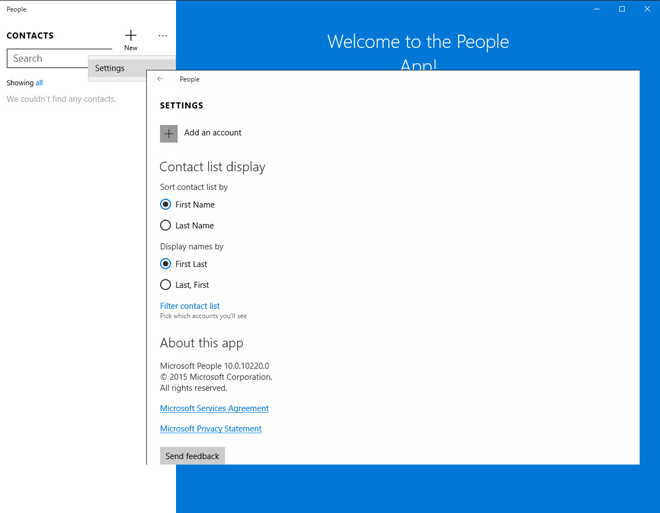Maximize the People window
The height and width of the screenshot is (513, 660).
[x=621, y=9]
